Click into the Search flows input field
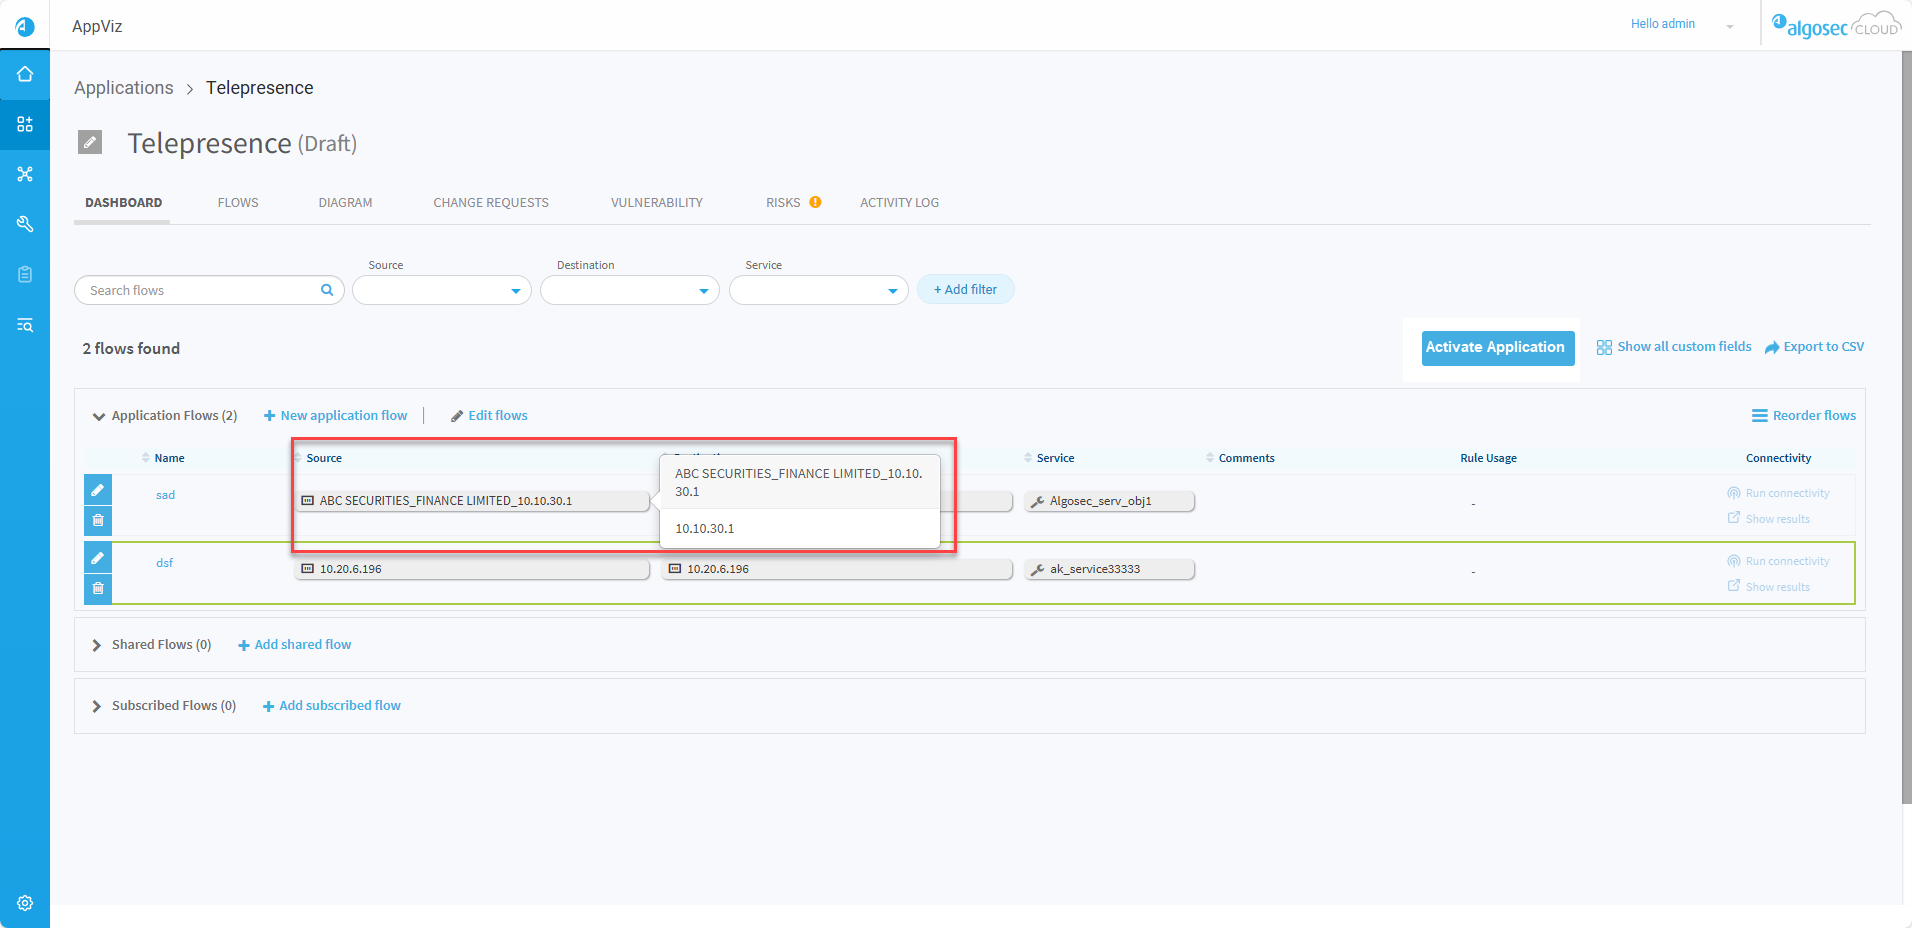The width and height of the screenshot is (1912, 928). [x=200, y=290]
